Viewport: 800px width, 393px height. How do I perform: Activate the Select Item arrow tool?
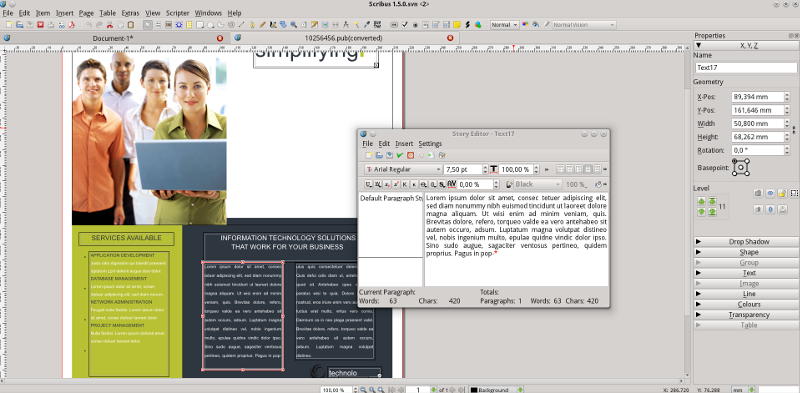click(148, 24)
